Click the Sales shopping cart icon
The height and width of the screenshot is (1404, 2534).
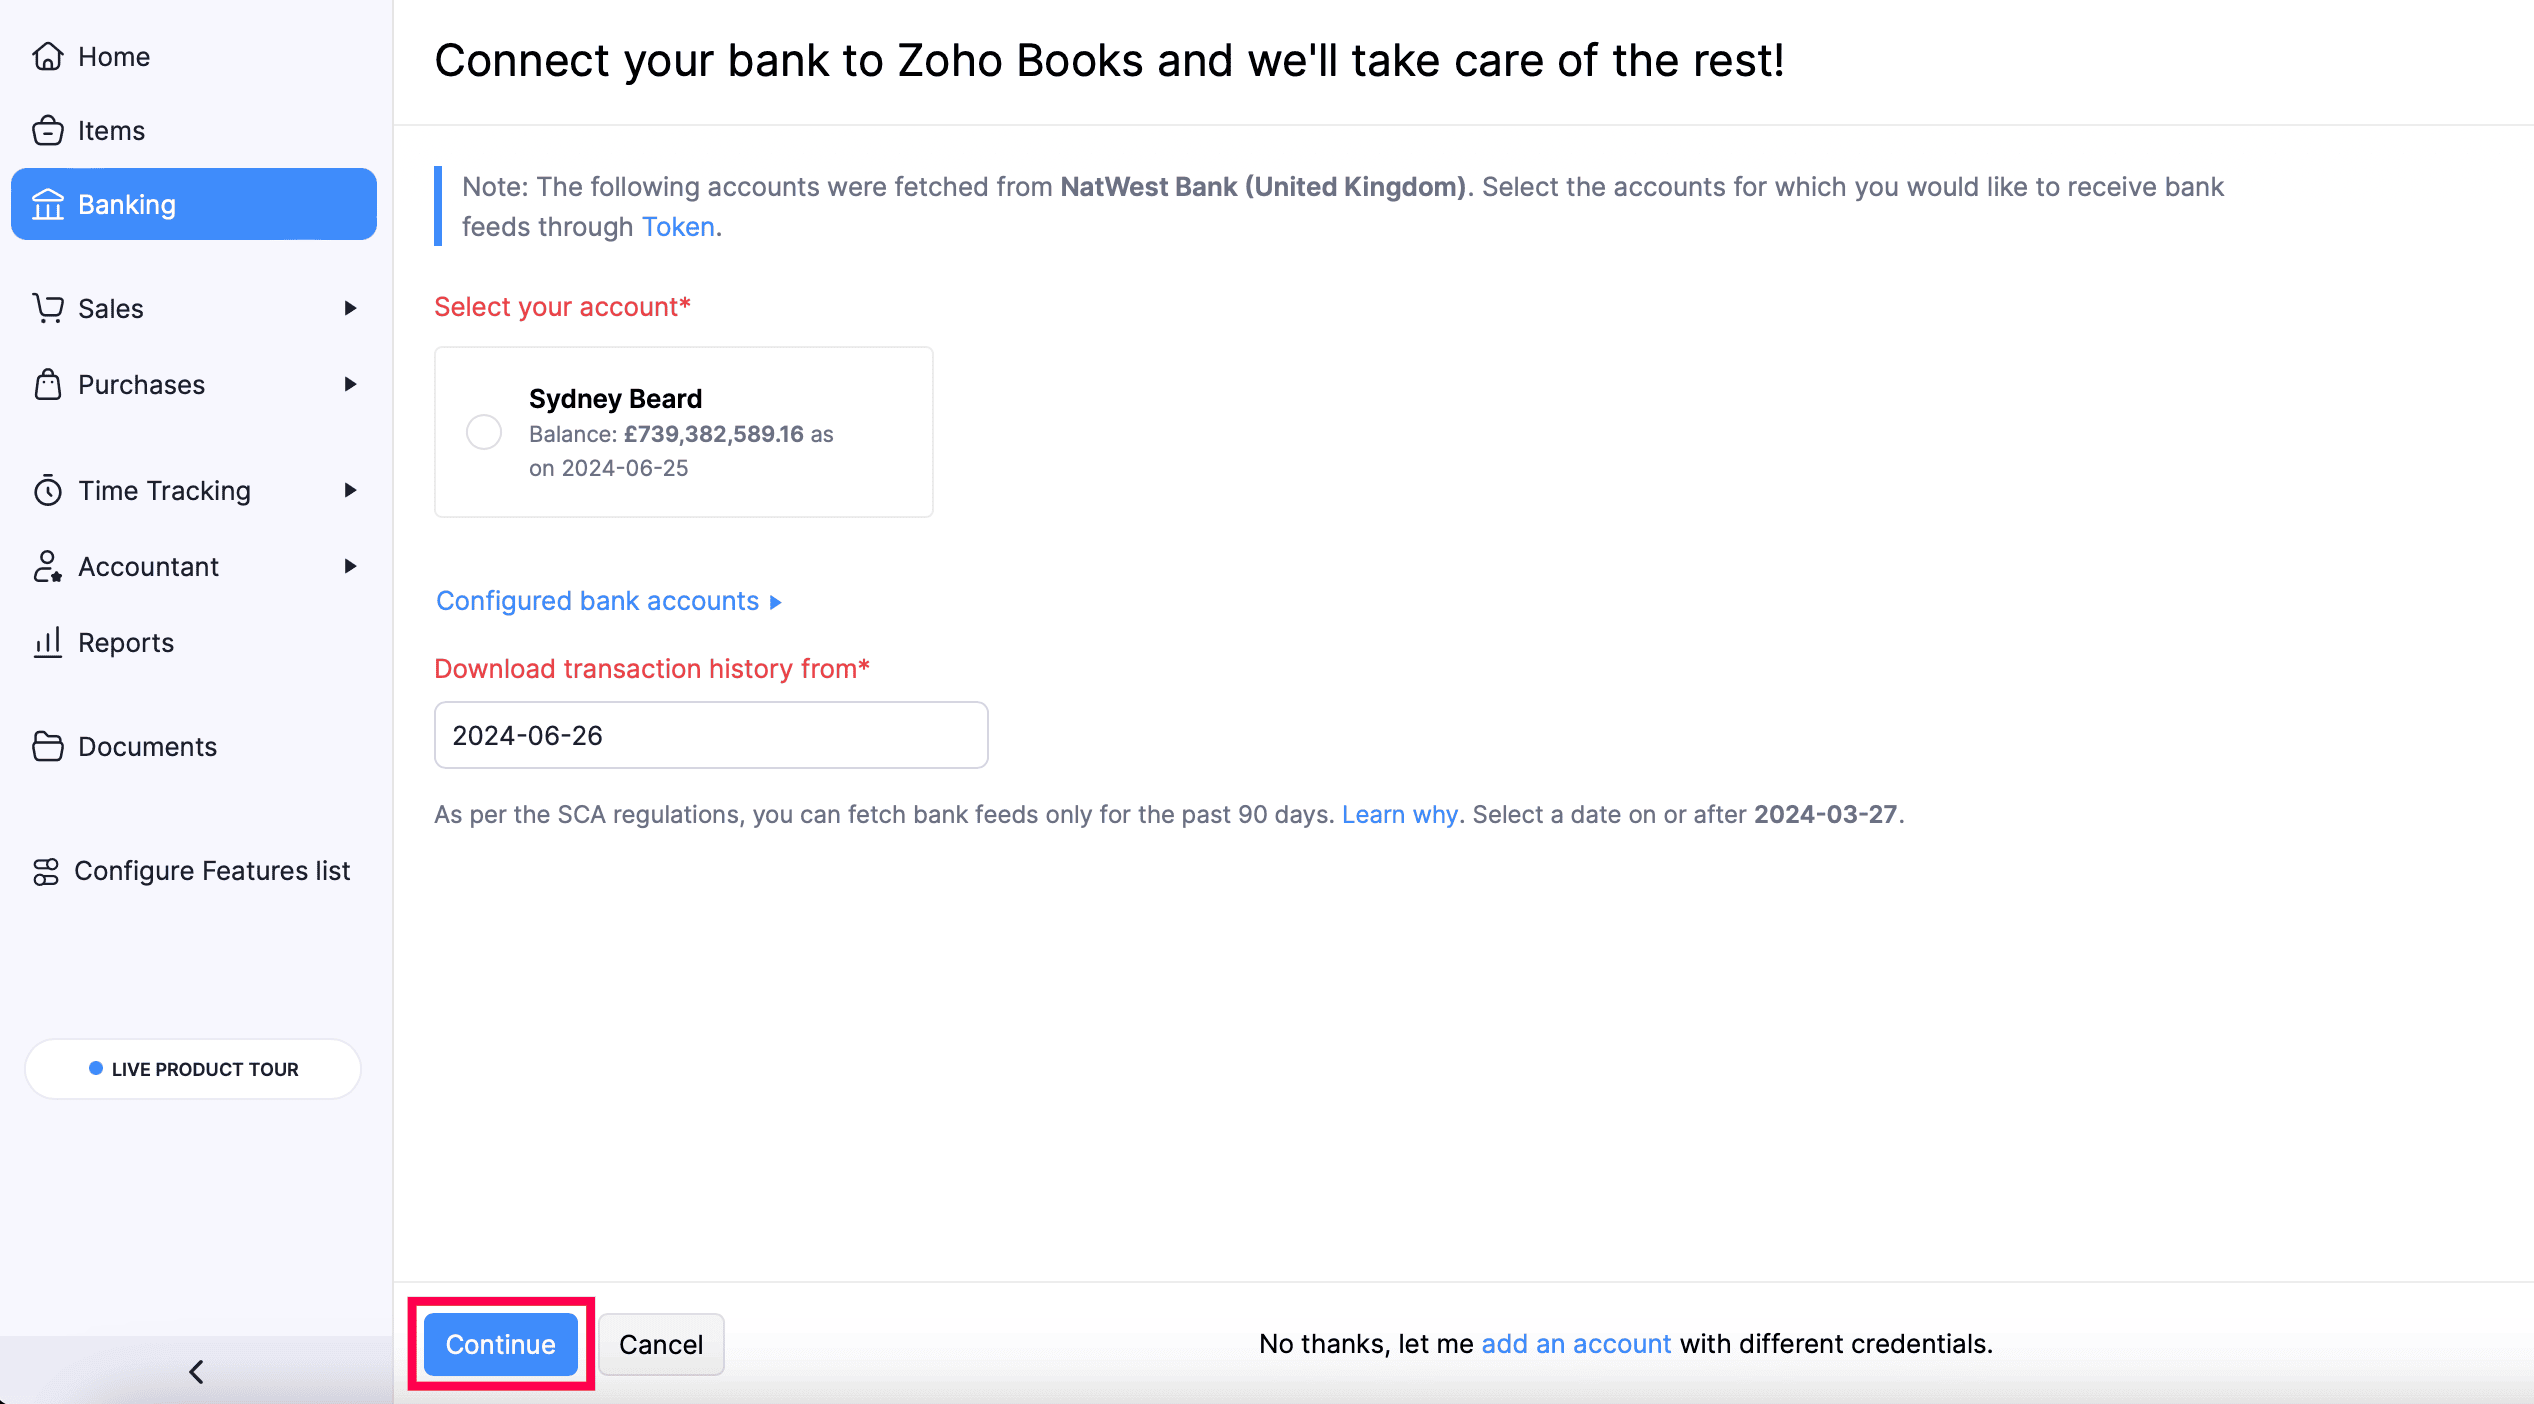click(47, 308)
